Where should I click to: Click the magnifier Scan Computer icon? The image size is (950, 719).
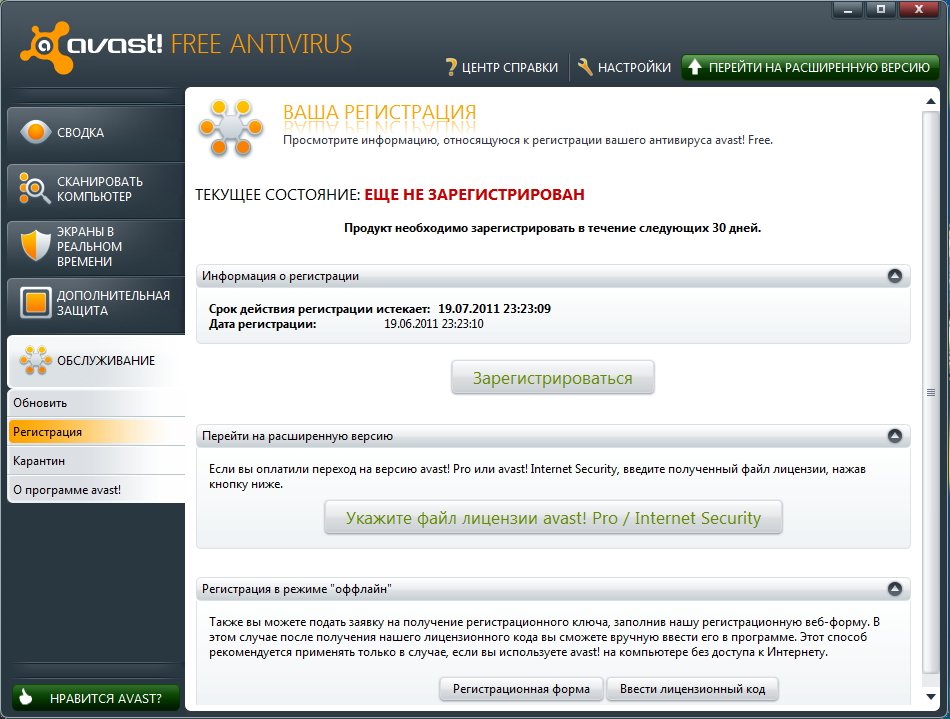click(x=34, y=188)
